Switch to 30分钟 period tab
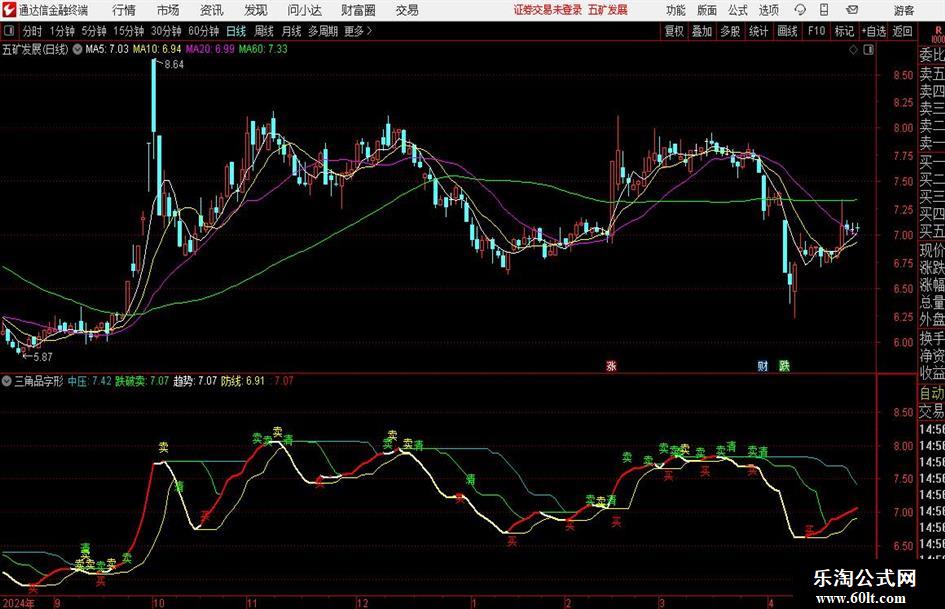Image resolution: width=945 pixels, height=609 pixels. (166, 31)
